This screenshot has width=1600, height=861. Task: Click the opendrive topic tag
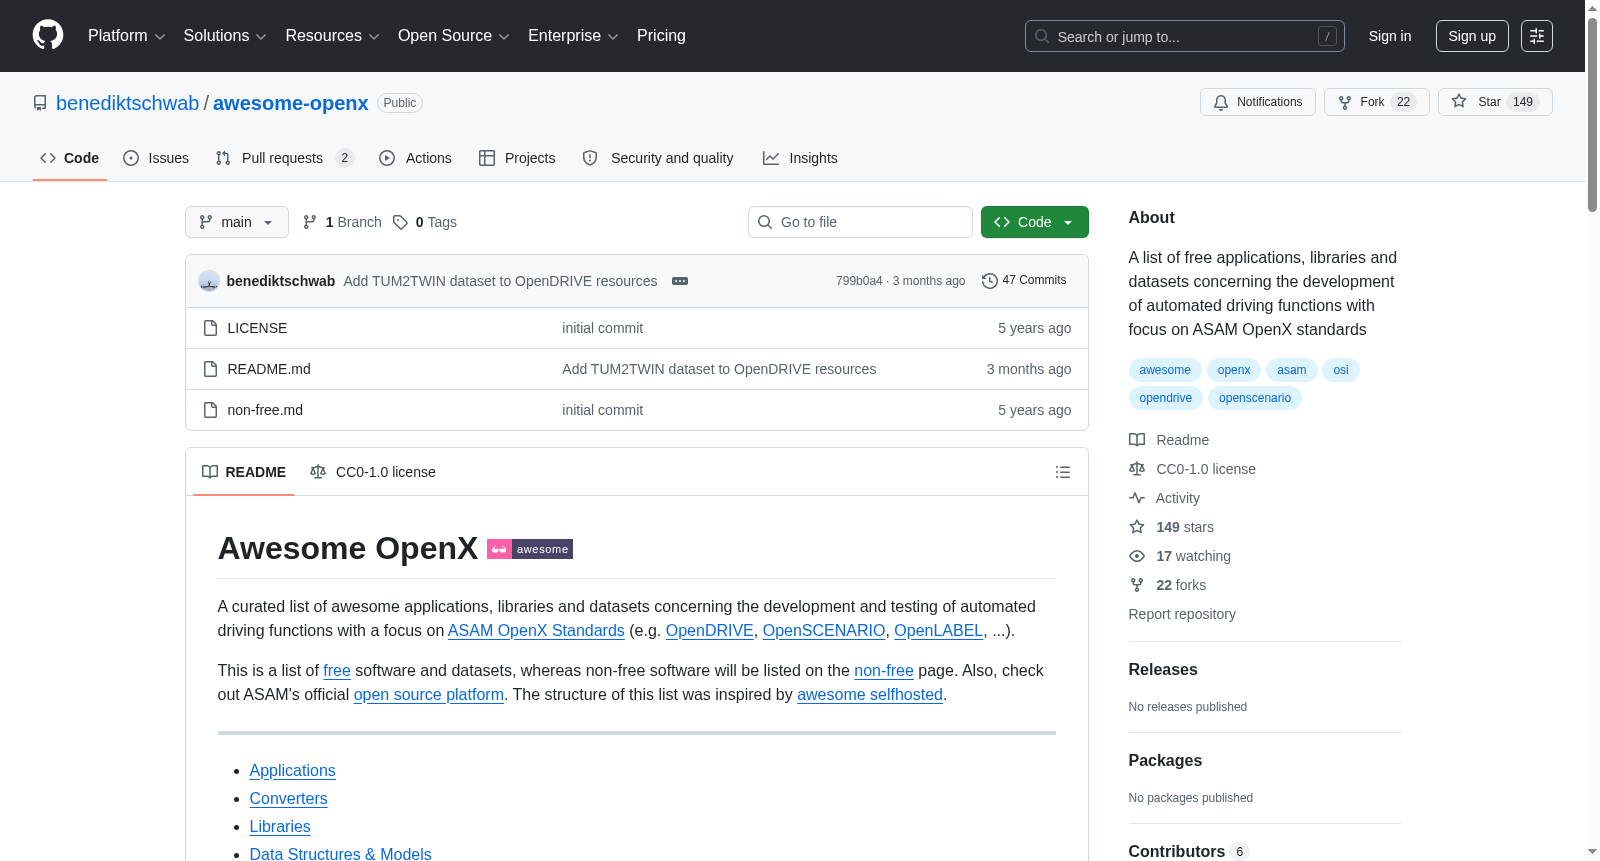[1166, 398]
